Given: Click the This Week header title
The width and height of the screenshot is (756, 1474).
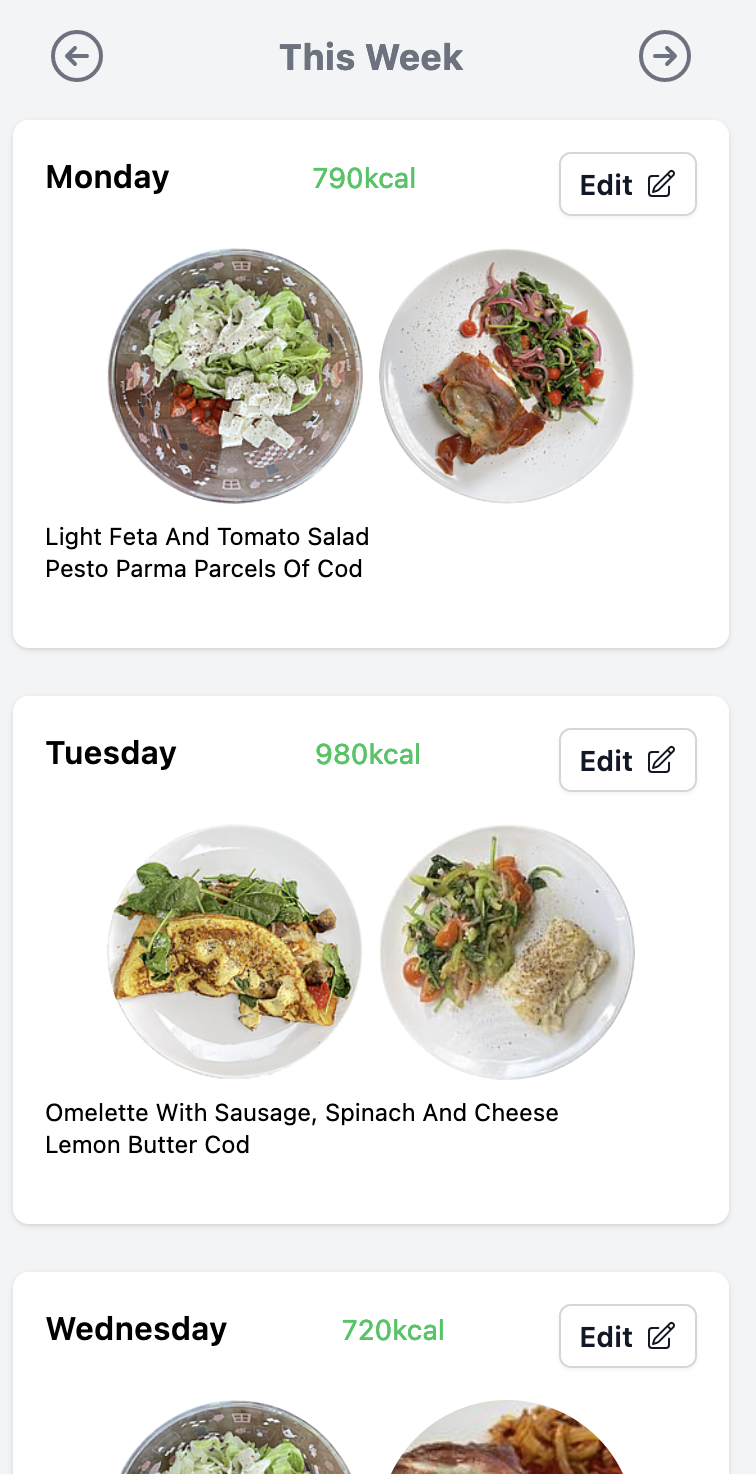Looking at the screenshot, I should [371, 57].
